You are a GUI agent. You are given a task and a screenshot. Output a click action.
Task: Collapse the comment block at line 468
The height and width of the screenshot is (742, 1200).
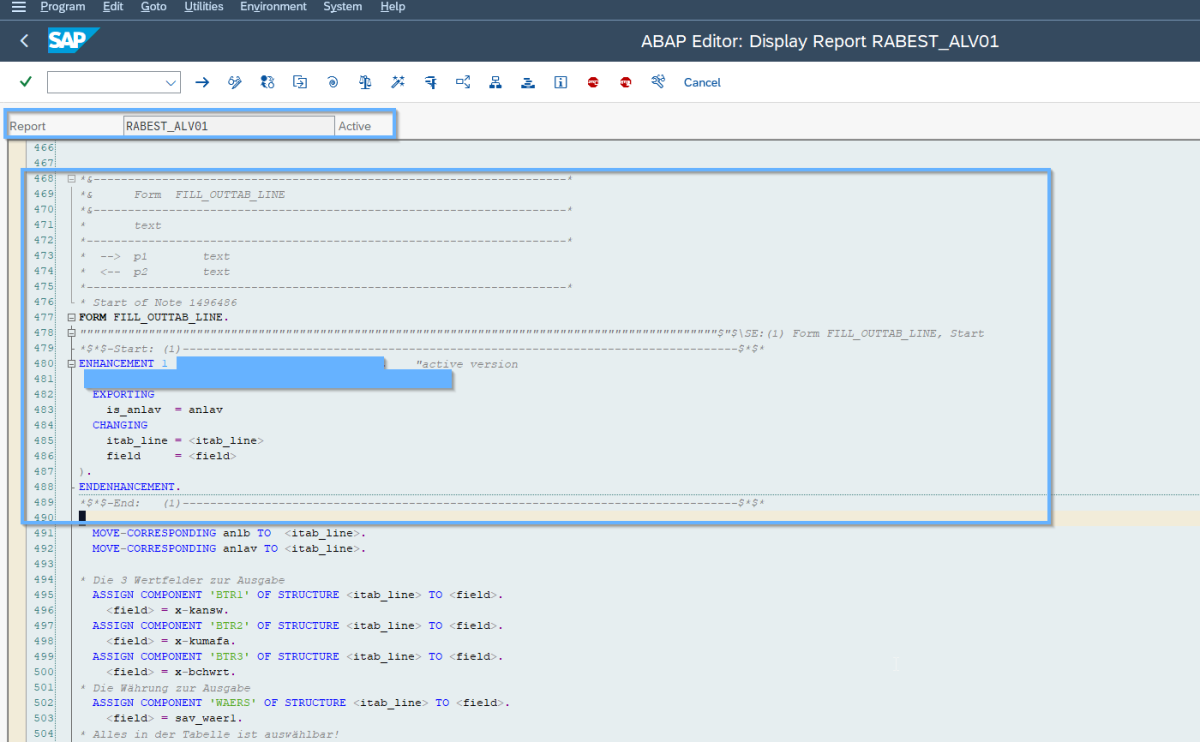71,179
